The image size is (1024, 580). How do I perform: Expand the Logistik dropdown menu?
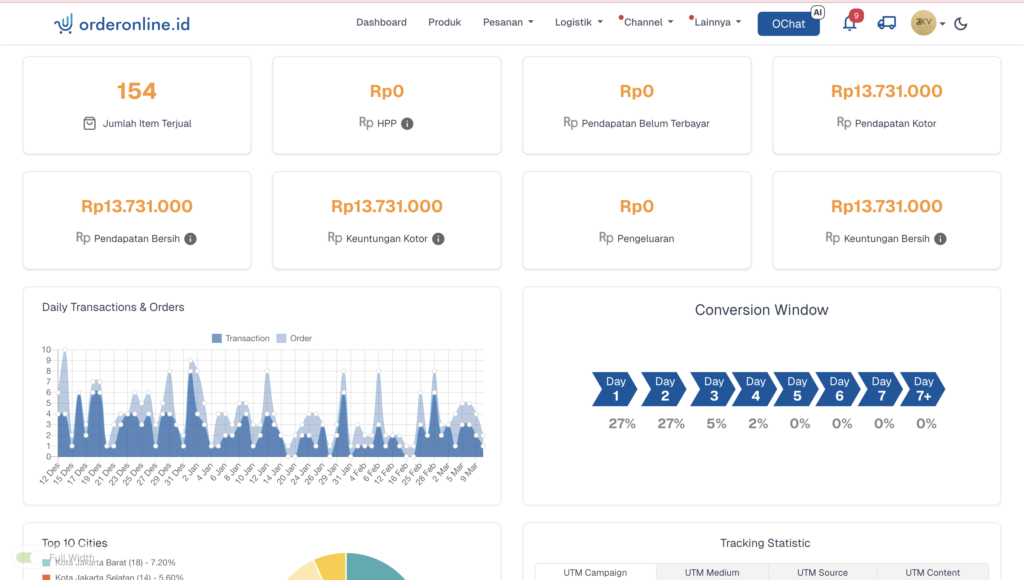point(578,22)
